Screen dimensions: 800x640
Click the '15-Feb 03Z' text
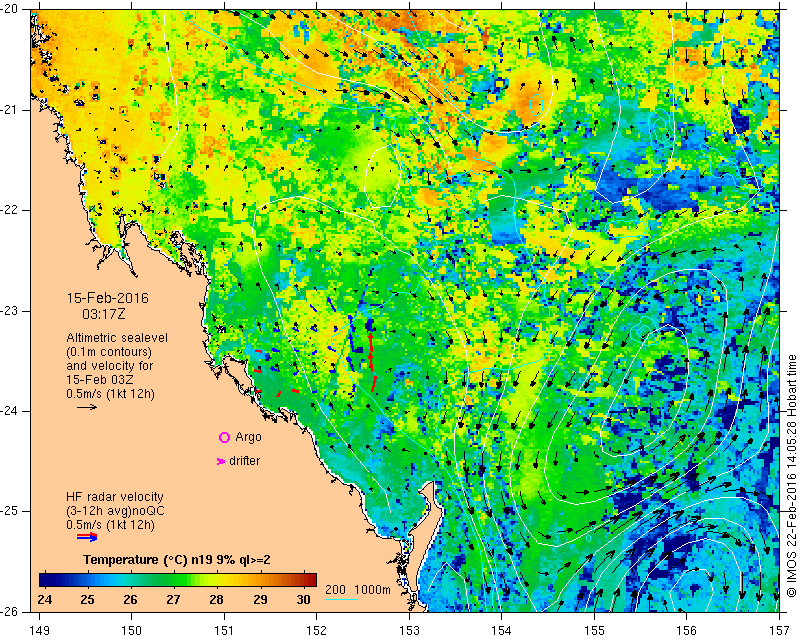[100, 380]
